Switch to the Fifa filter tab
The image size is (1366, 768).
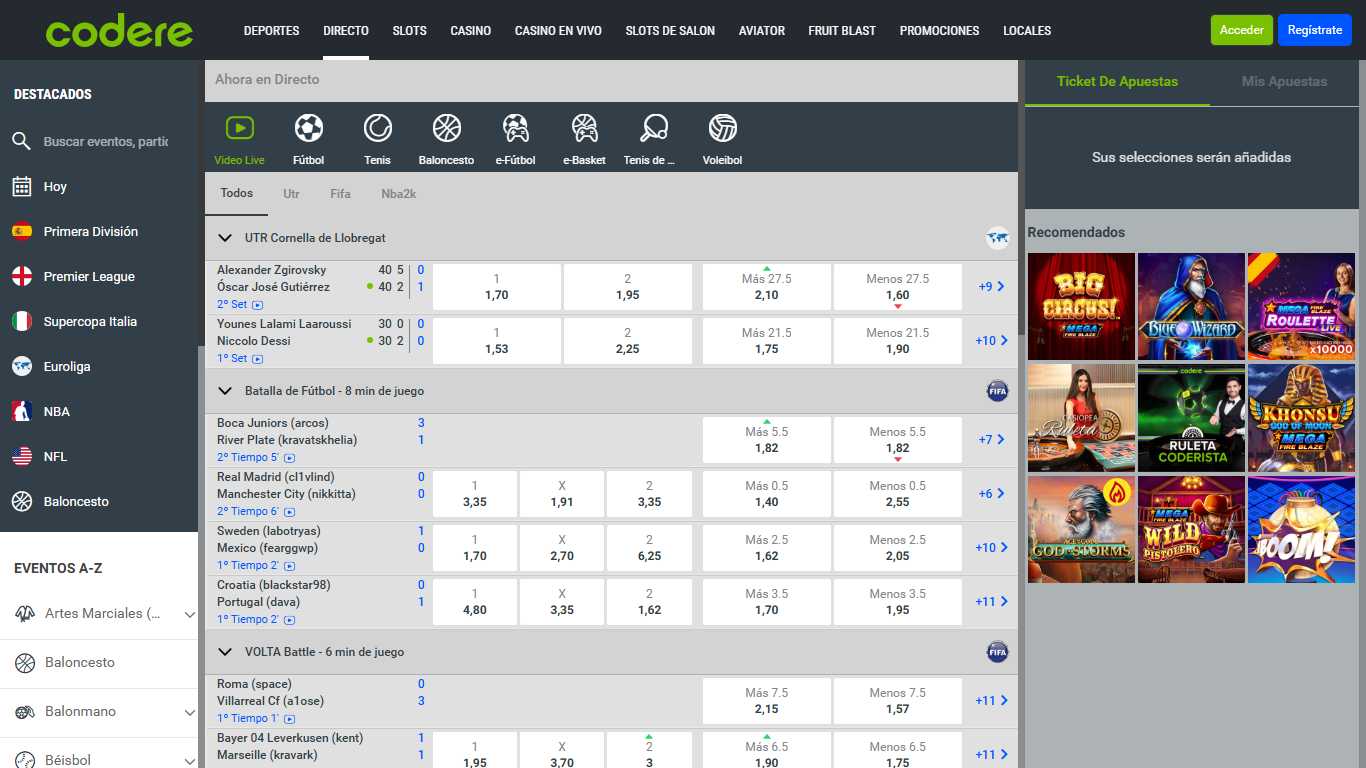340,194
